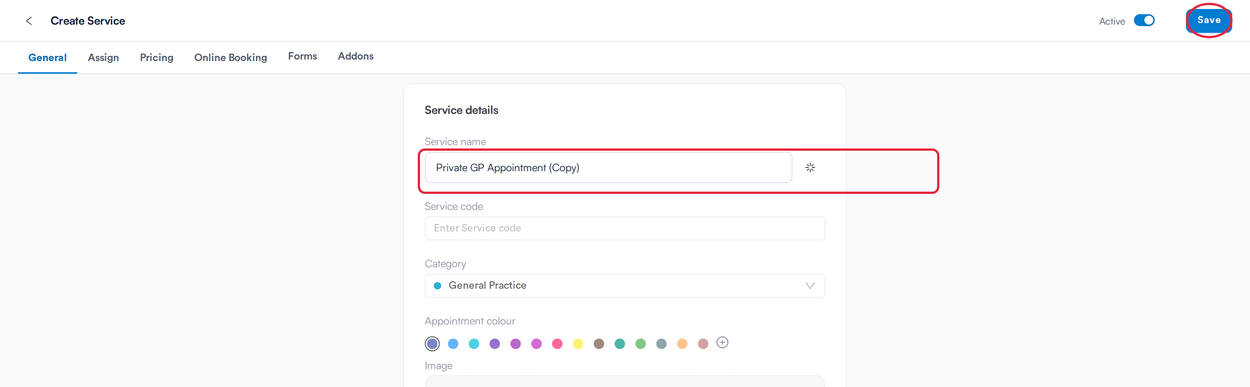Image resolution: width=1250 pixels, height=387 pixels.
Task: Click the Service name input field
Action: coord(608,168)
